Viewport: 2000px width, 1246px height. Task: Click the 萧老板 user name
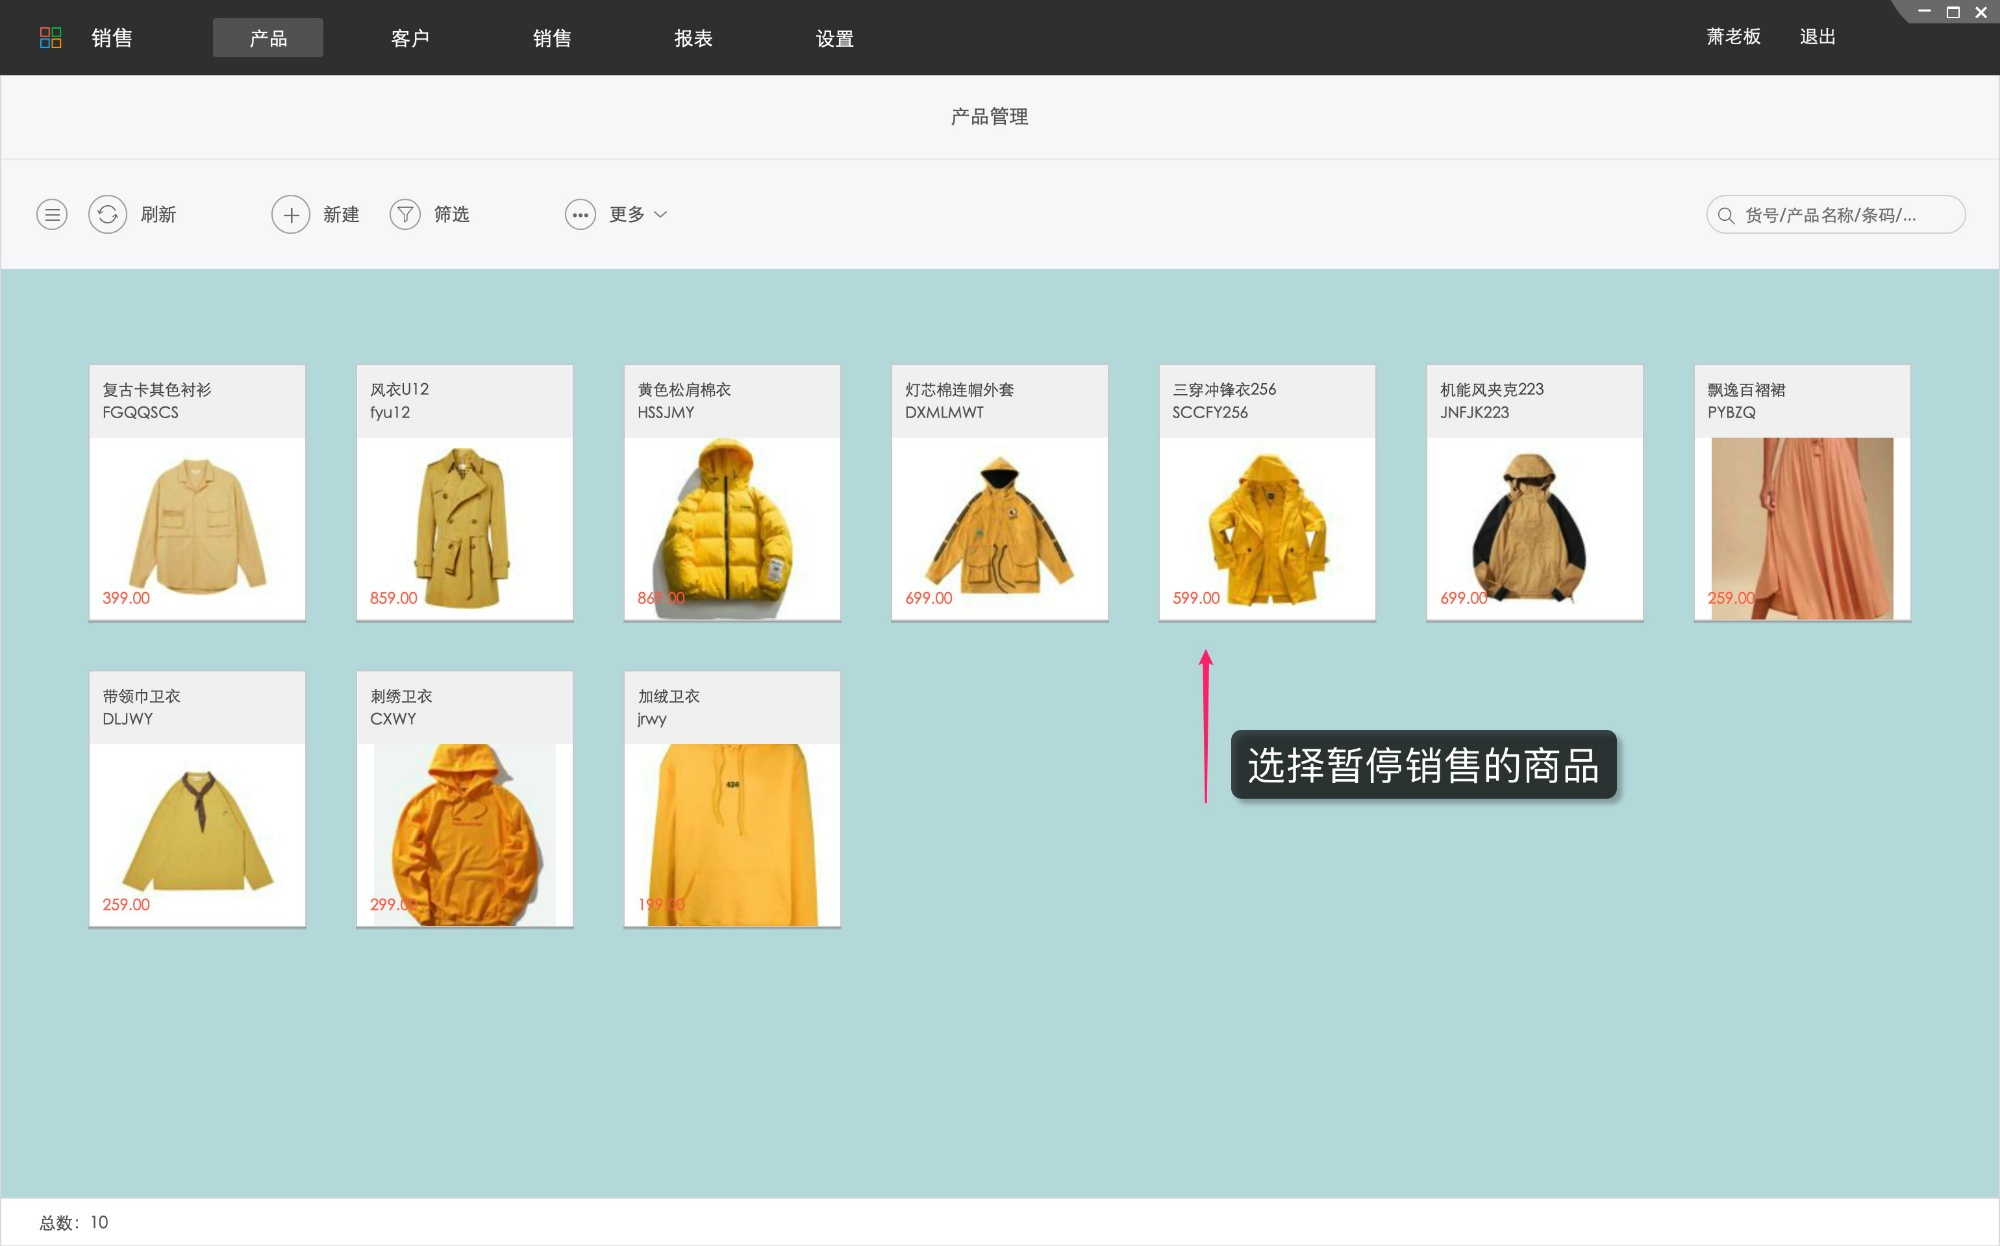coord(1733,37)
